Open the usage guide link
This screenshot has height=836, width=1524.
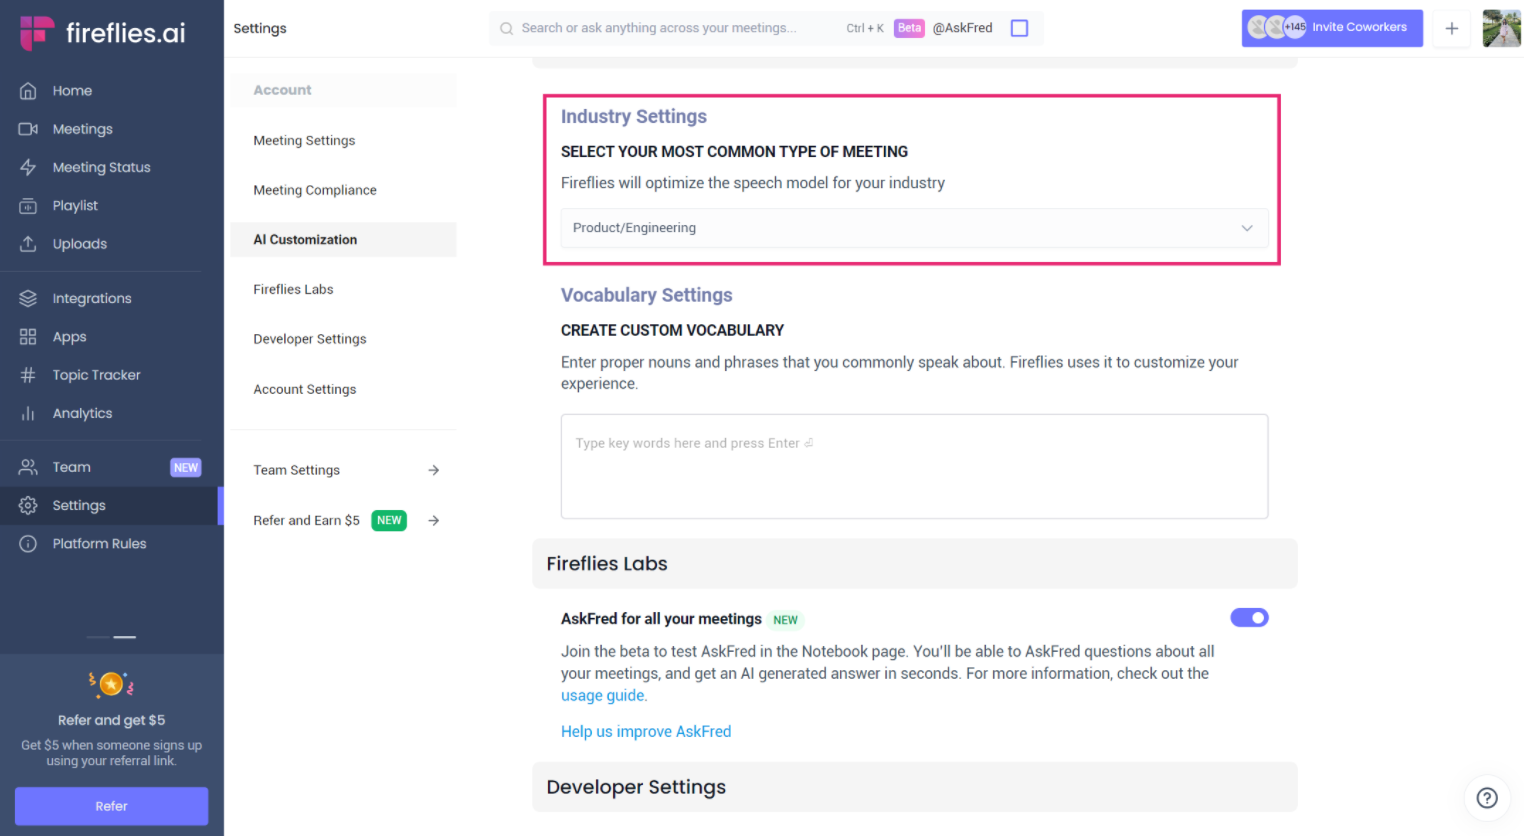[604, 696]
